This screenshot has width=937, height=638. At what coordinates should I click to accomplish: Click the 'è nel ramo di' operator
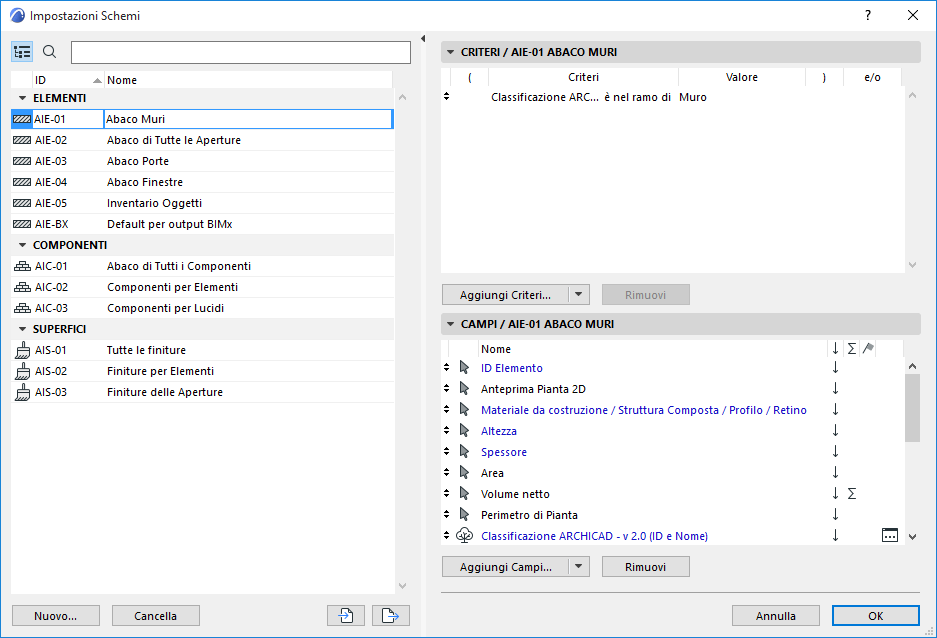click(637, 97)
